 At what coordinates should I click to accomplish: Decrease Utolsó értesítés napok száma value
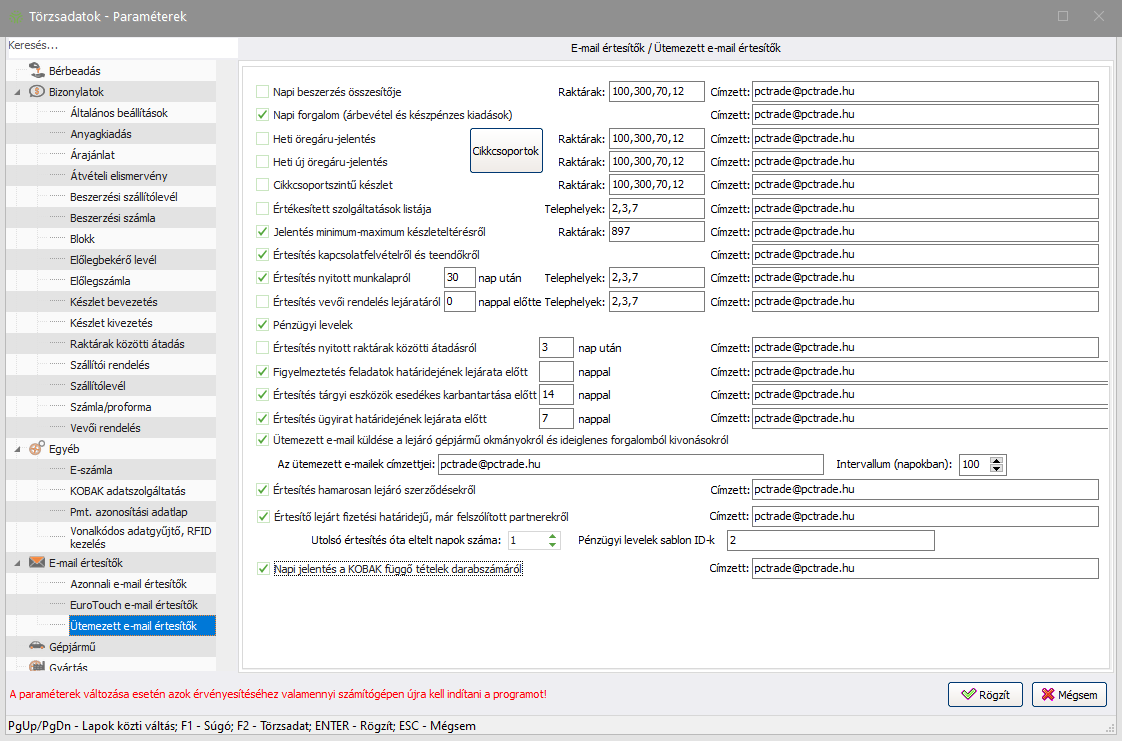[551, 545]
